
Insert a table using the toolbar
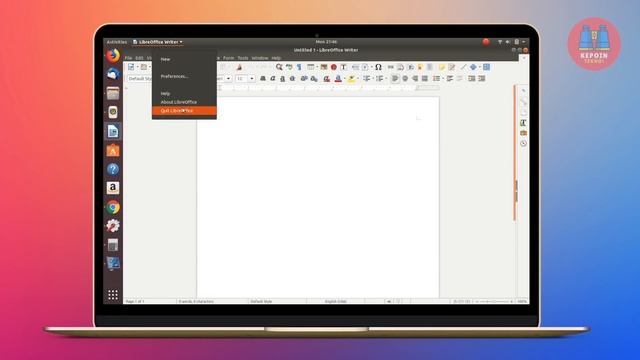click(x=311, y=67)
